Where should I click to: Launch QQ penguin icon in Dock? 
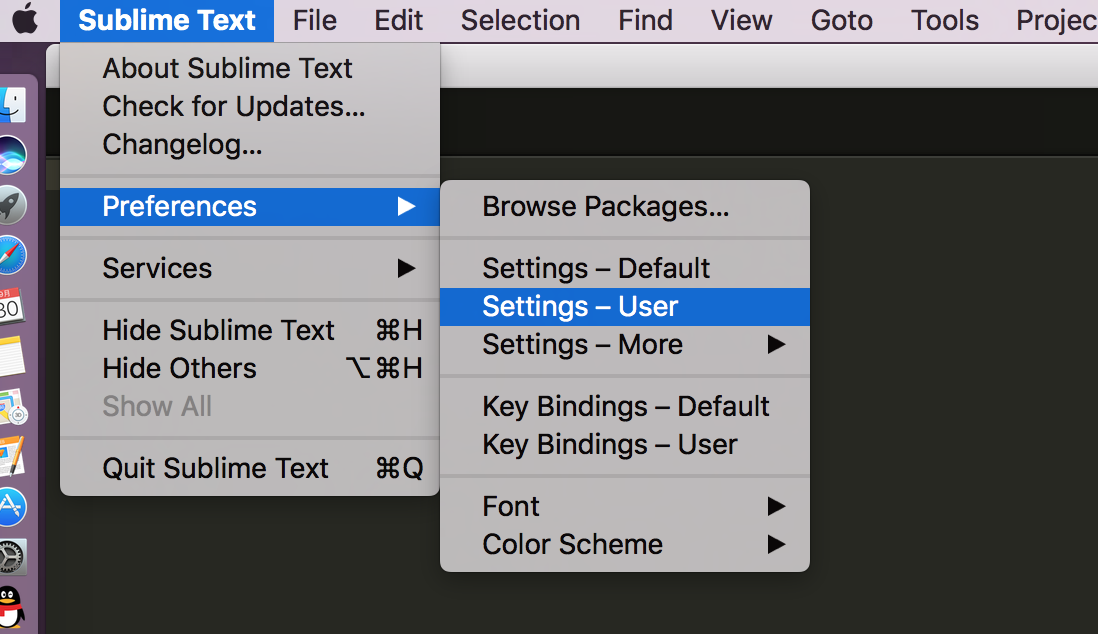coord(12,607)
